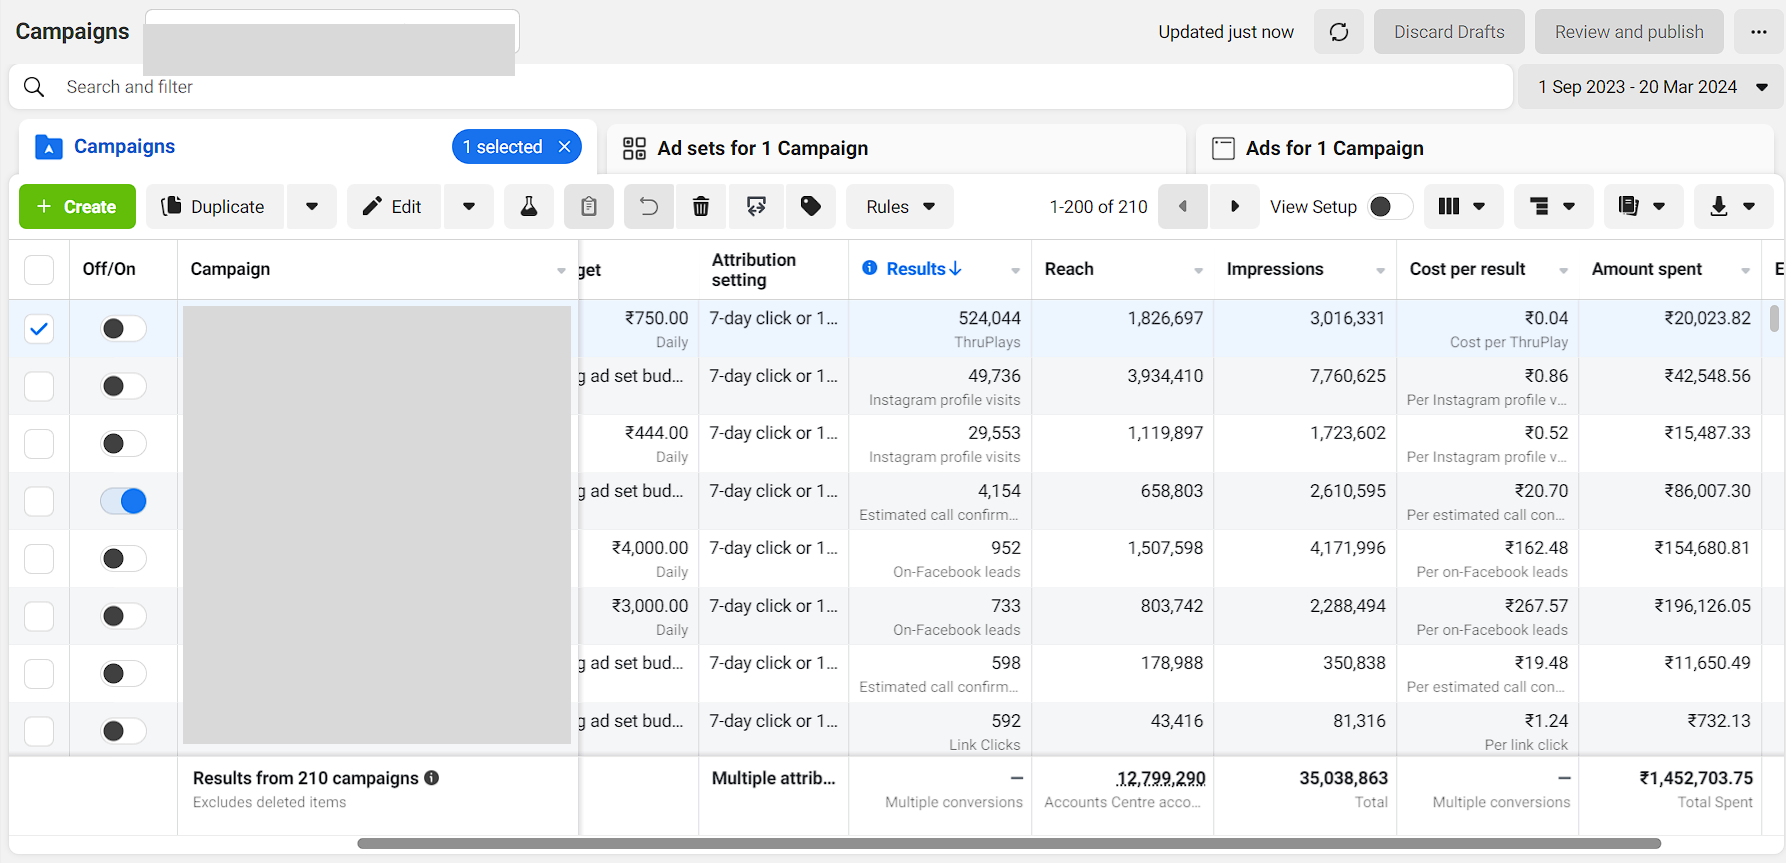This screenshot has height=863, width=1786.
Task: Click the trash delete icon in toolbar
Action: (x=701, y=207)
